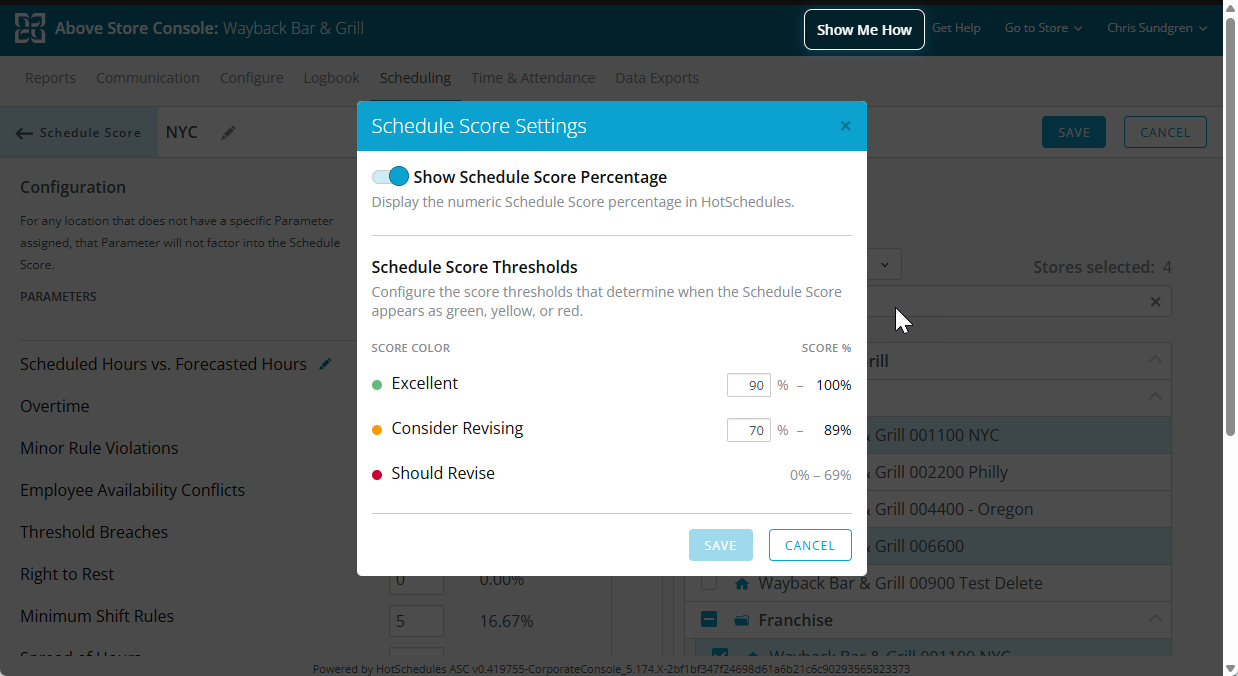Toggle Show Schedule Score Percentage switch
The image size is (1238, 676).
tap(391, 177)
